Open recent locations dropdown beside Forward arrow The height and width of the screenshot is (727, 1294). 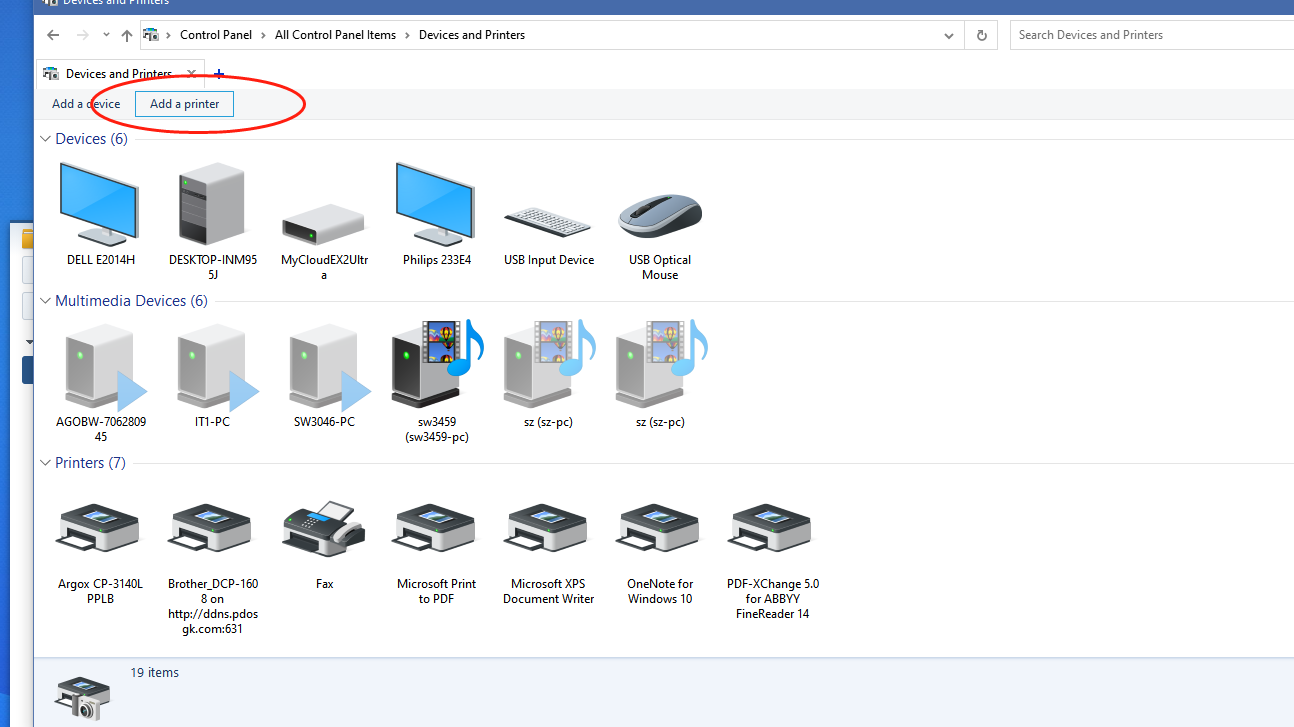(107, 36)
